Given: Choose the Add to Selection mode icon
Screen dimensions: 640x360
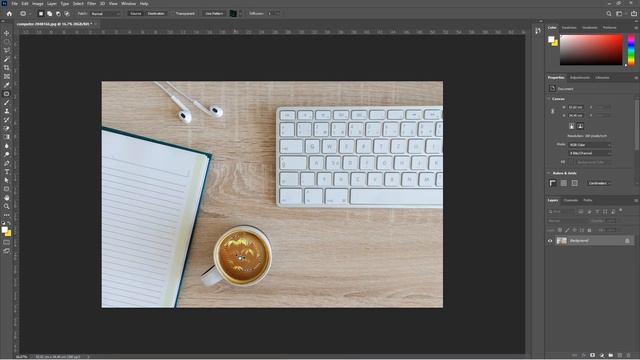Looking at the screenshot, I should [49, 13].
